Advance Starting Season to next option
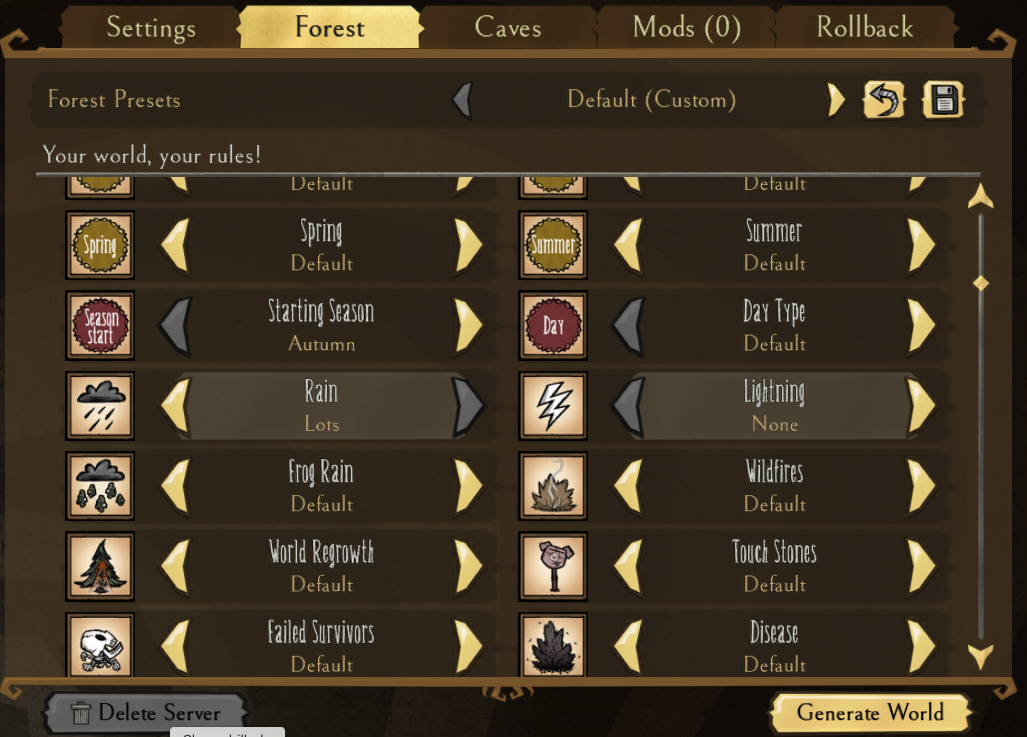Image resolution: width=1027 pixels, height=737 pixels. (x=468, y=326)
